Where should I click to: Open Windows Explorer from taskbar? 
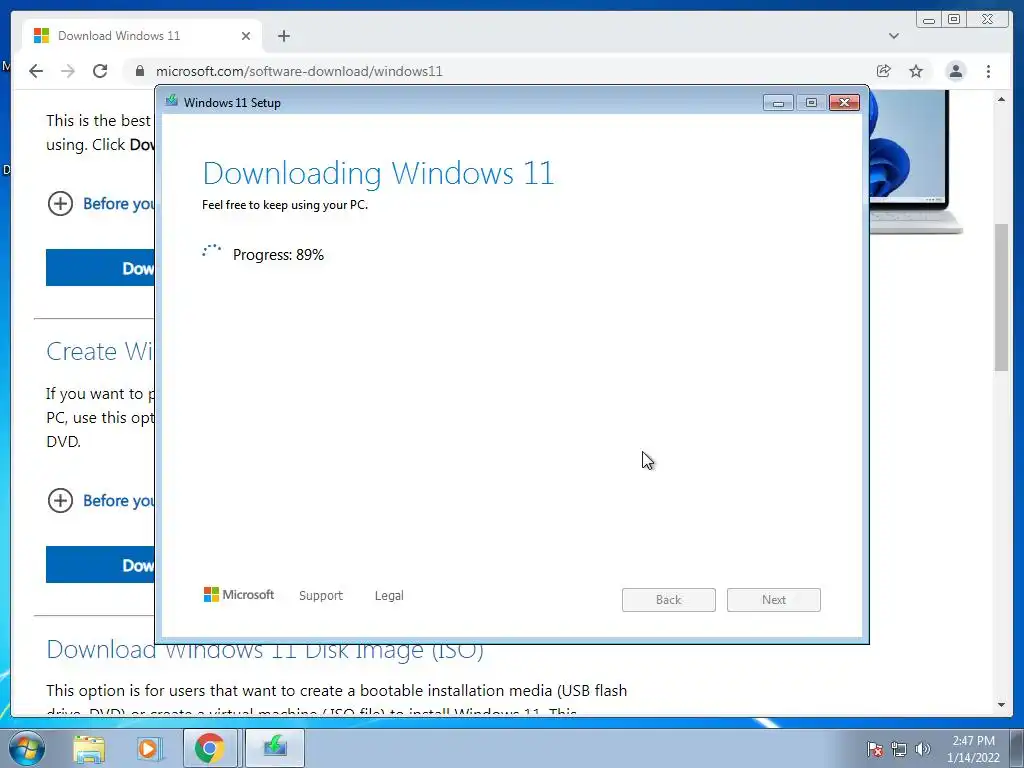89,748
